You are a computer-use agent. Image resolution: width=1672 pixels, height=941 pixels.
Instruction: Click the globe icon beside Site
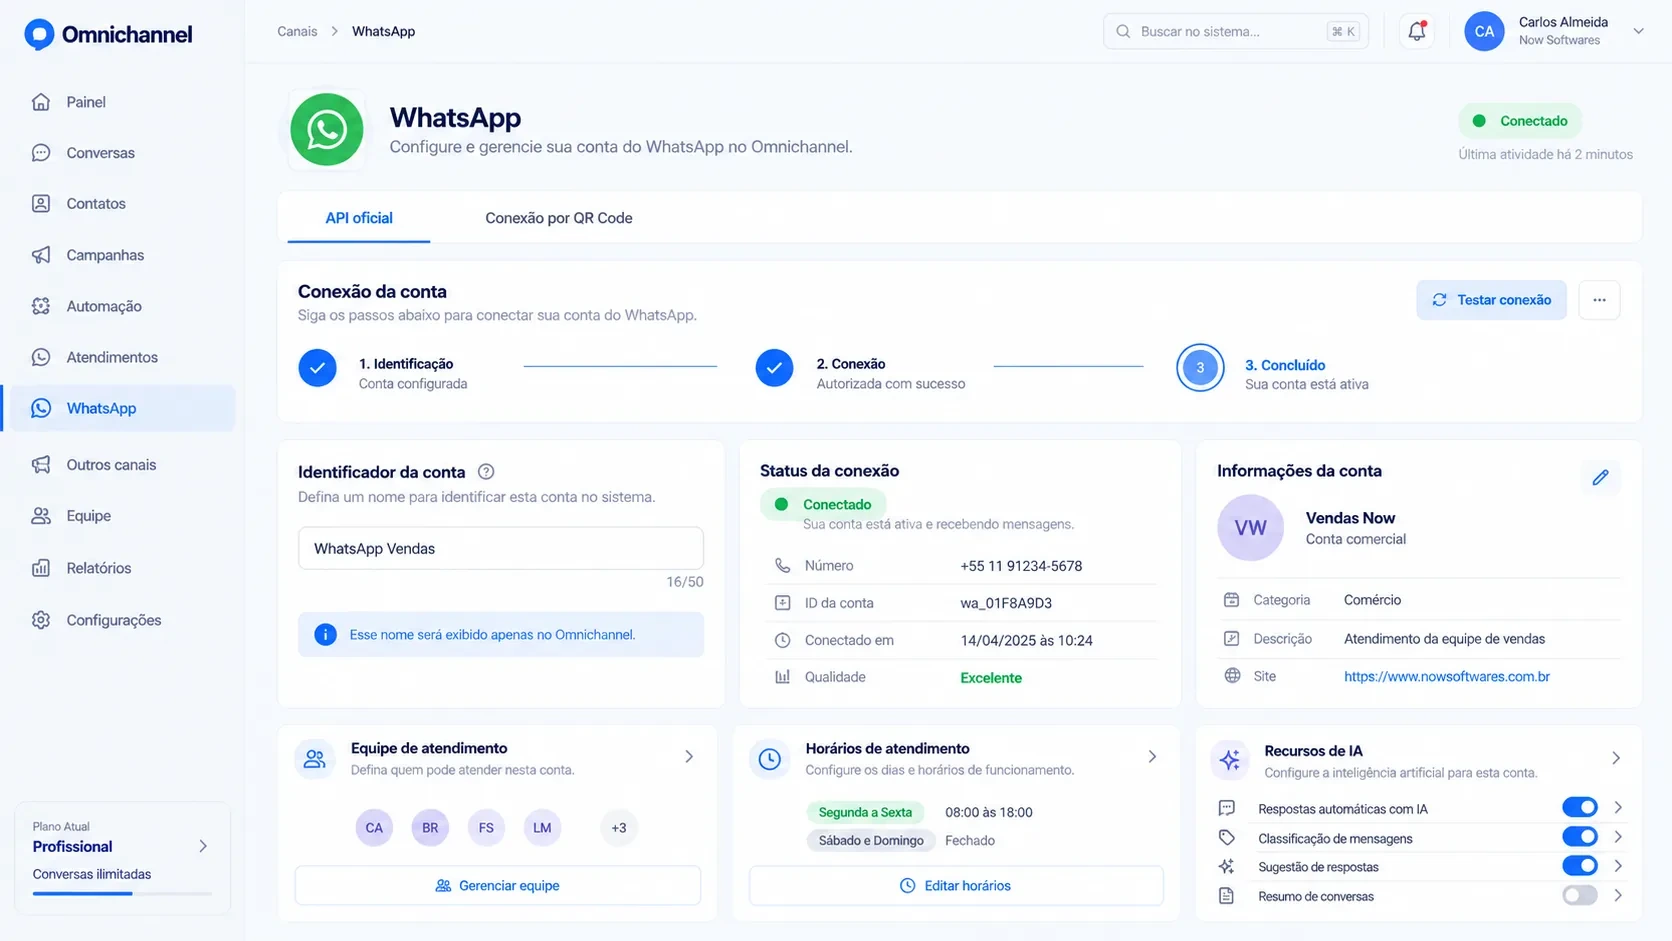[x=1232, y=676]
